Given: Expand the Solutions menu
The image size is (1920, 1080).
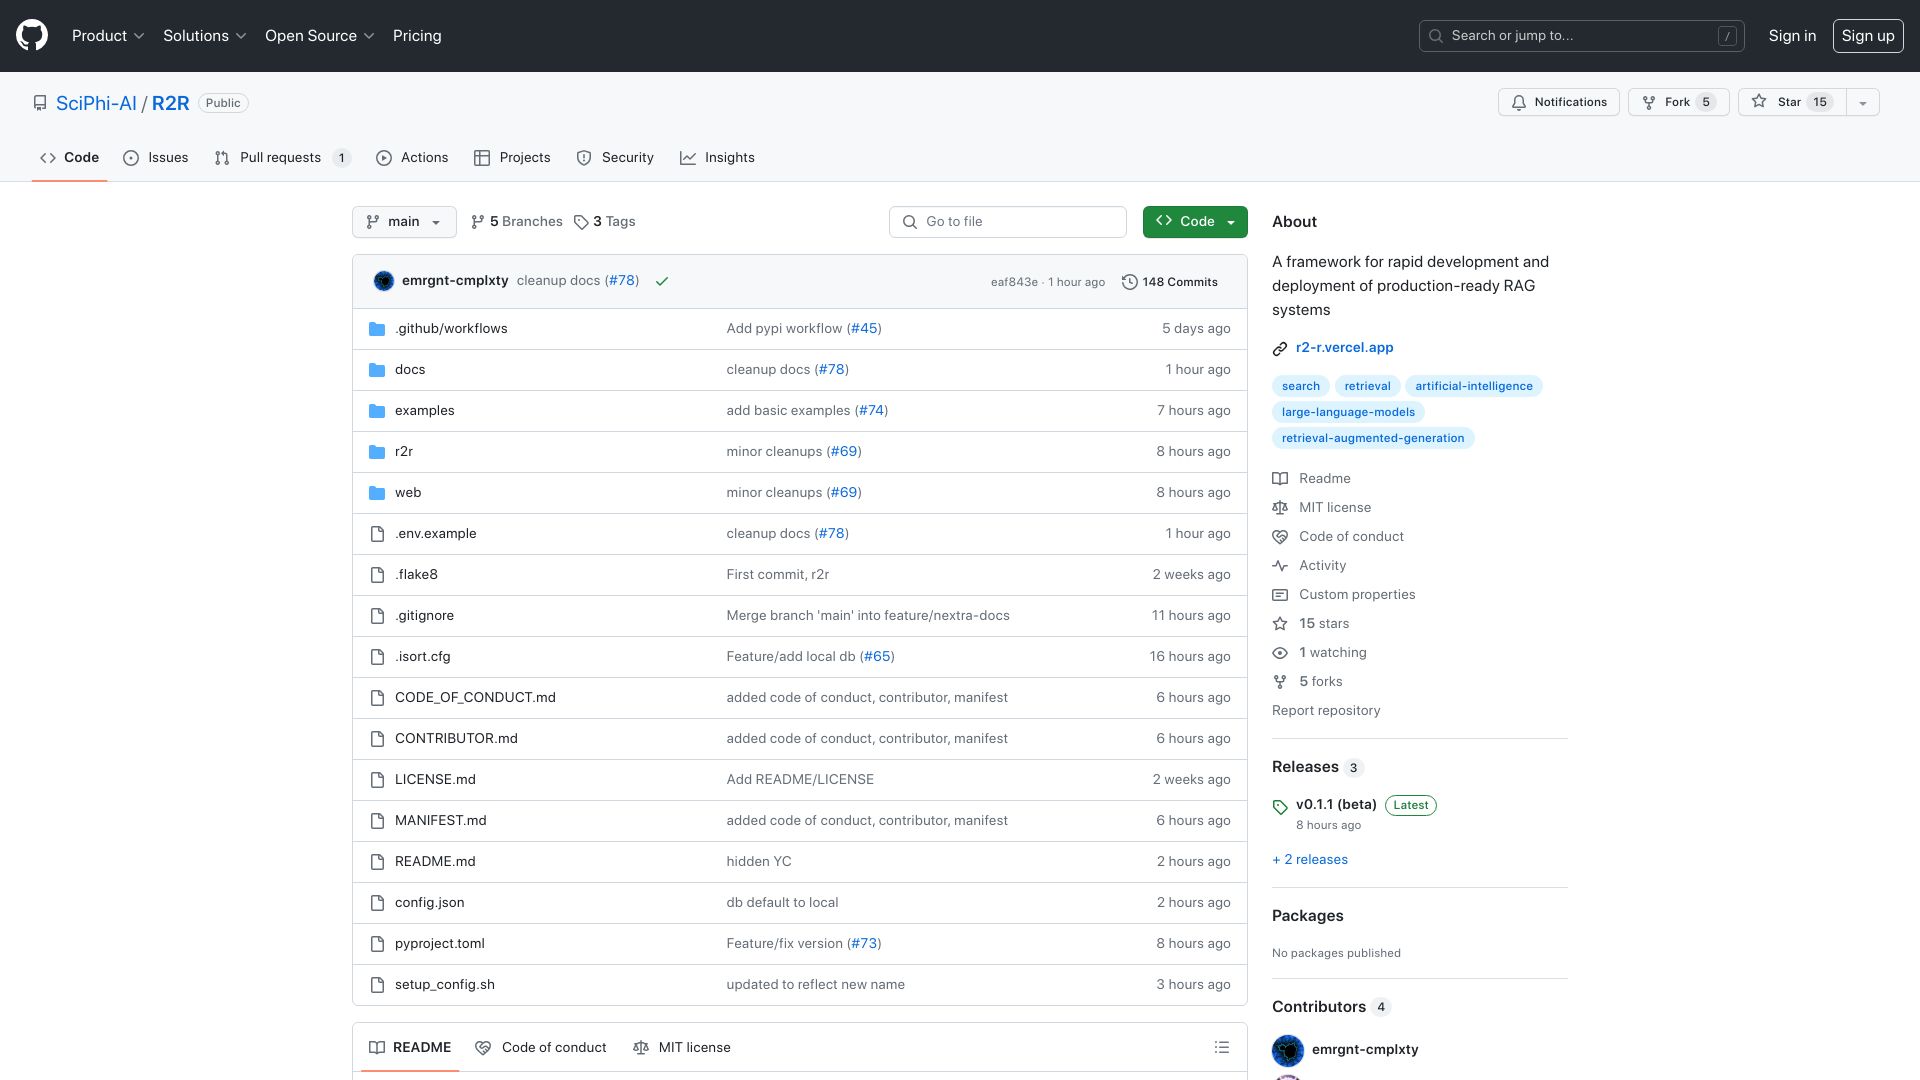Looking at the screenshot, I should (204, 36).
